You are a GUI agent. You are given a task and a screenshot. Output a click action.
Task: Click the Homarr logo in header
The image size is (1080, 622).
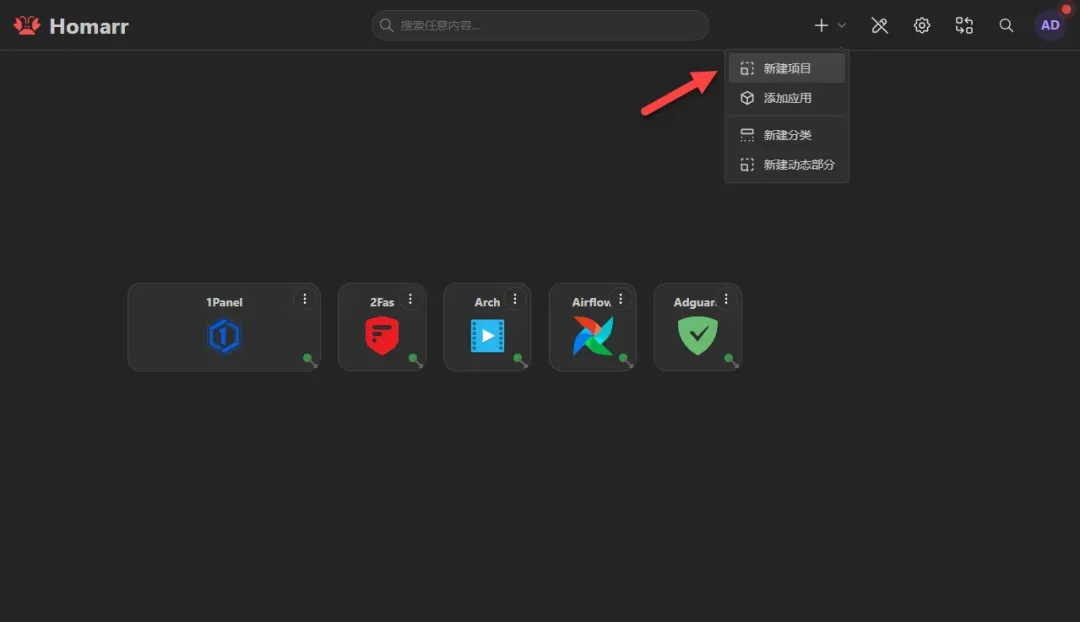coord(71,26)
